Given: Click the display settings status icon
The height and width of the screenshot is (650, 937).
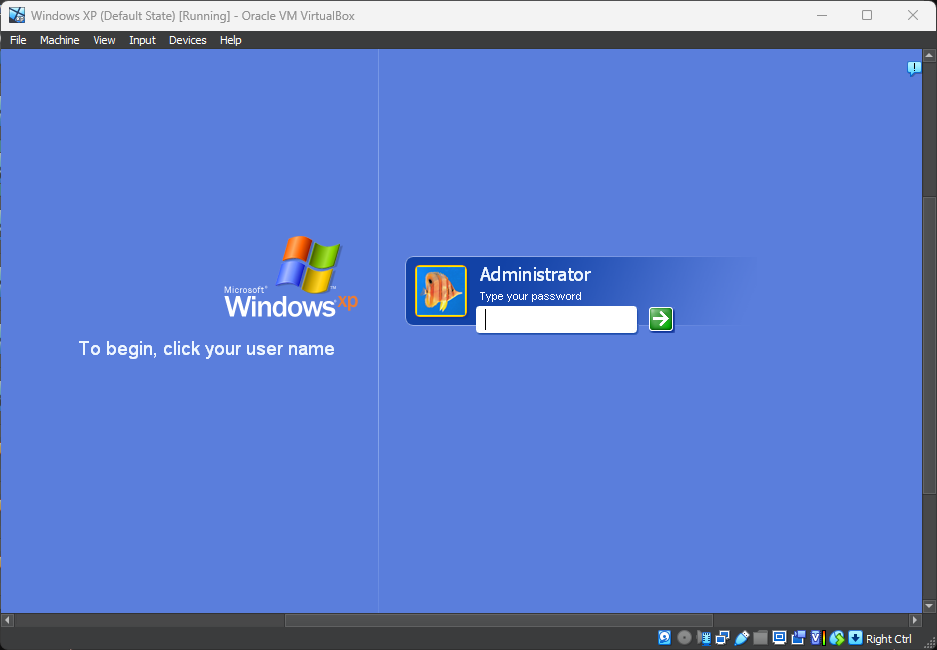Looking at the screenshot, I should tap(779, 637).
